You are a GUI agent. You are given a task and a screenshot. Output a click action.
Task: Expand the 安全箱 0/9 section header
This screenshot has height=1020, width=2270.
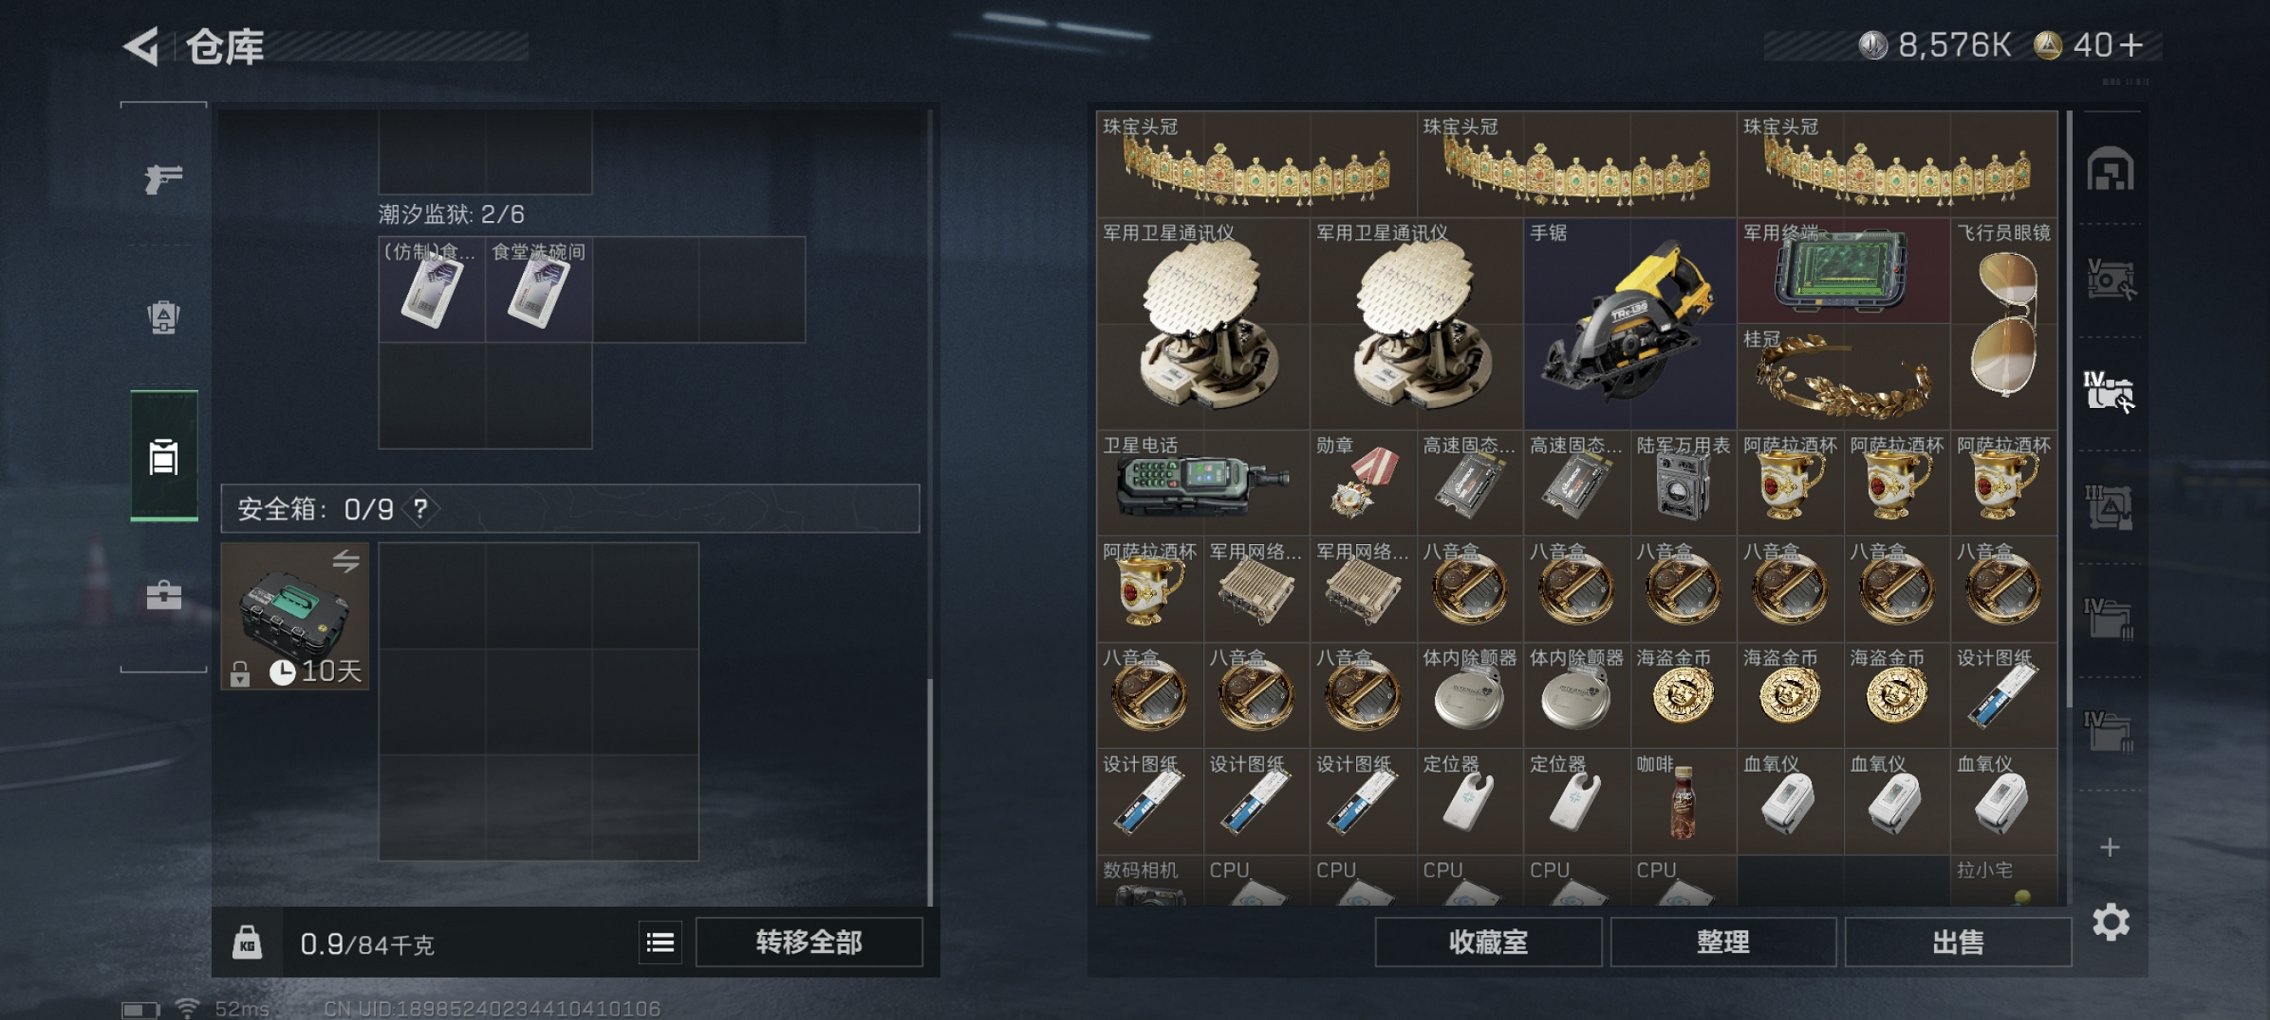[x=570, y=509]
